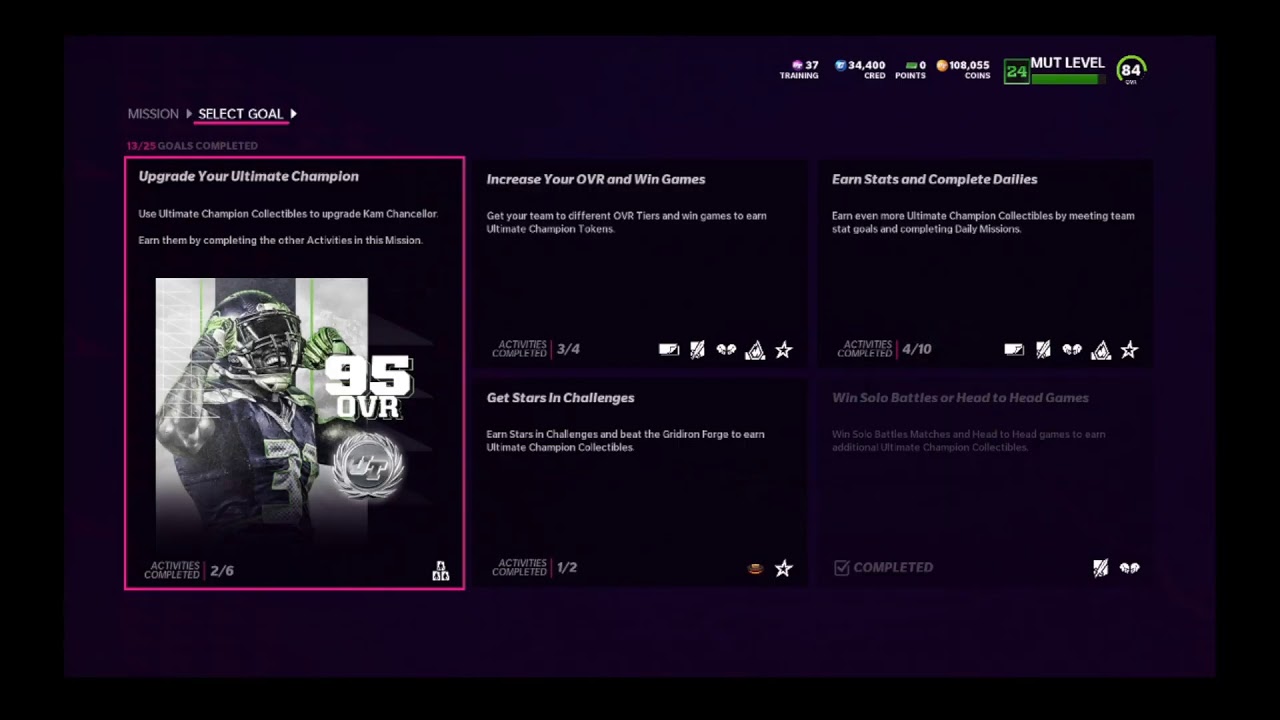The image size is (1280, 720).
Task: Click items icon in Upgrade Ultimate Champion card
Action: (x=441, y=571)
